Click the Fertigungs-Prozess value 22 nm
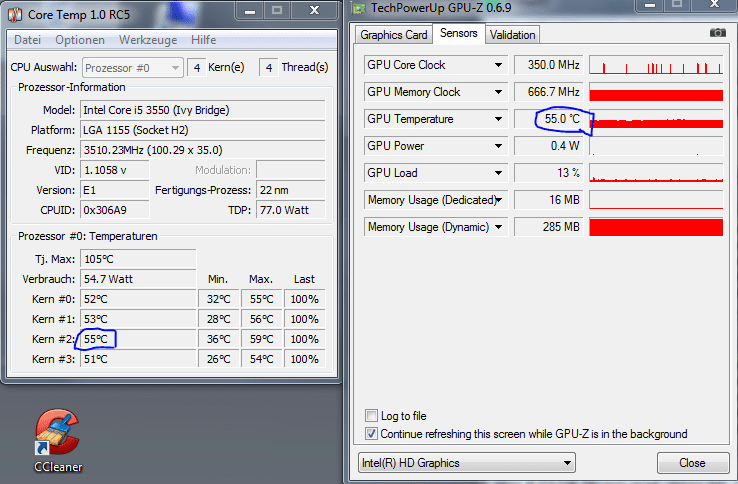Screen dimensions: 738x484 point(290,190)
